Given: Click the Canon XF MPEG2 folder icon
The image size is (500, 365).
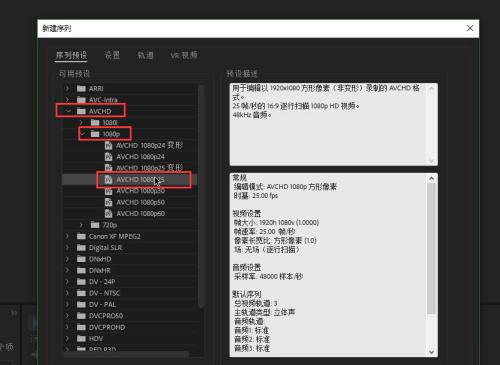Looking at the screenshot, I should (81, 236).
